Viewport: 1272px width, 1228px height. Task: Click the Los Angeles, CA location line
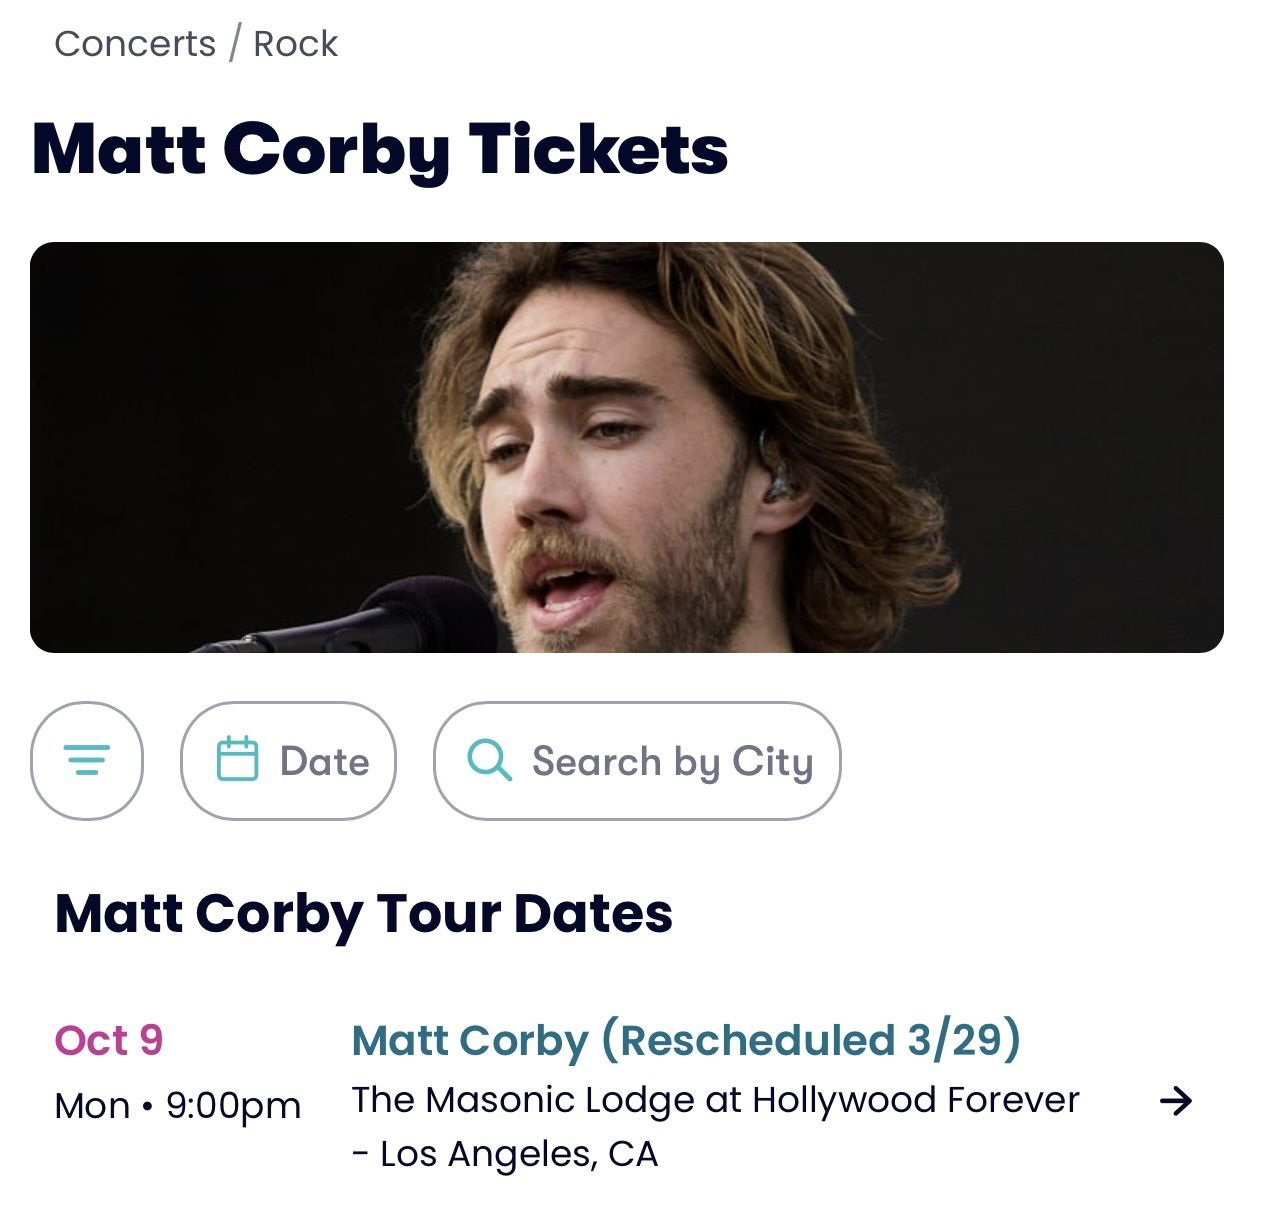coord(505,1154)
